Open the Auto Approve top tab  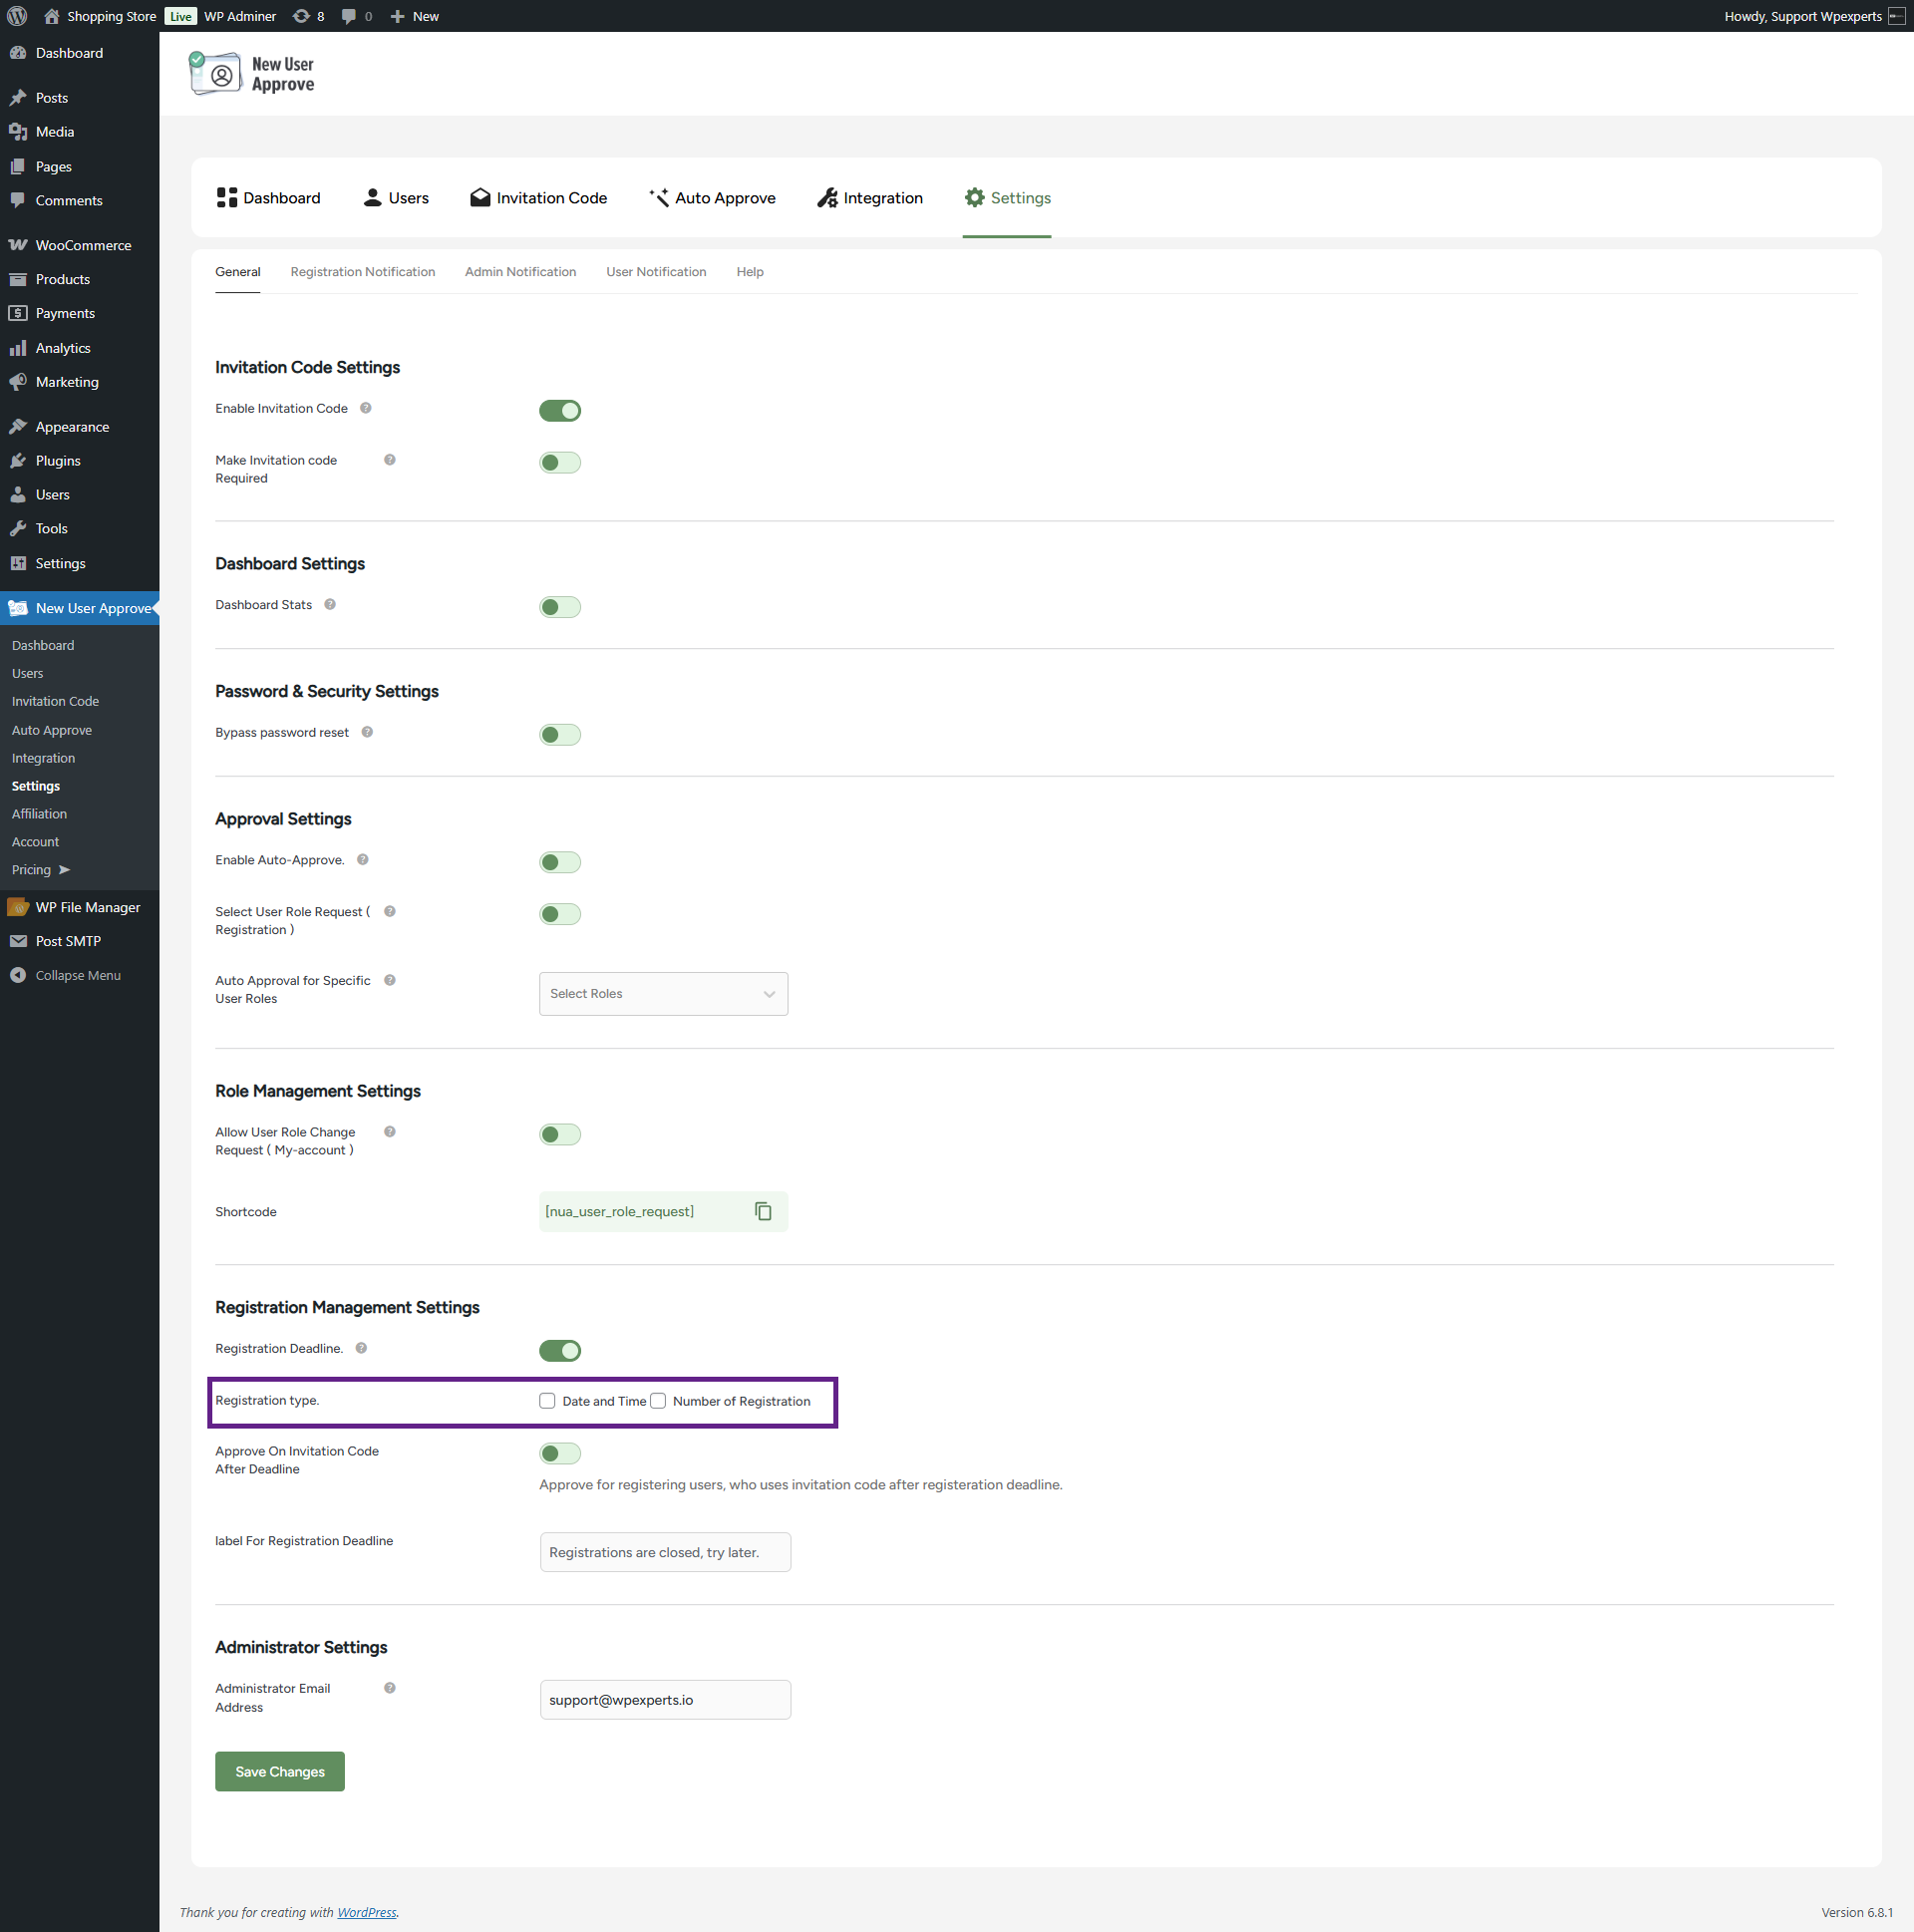pos(712,198)
